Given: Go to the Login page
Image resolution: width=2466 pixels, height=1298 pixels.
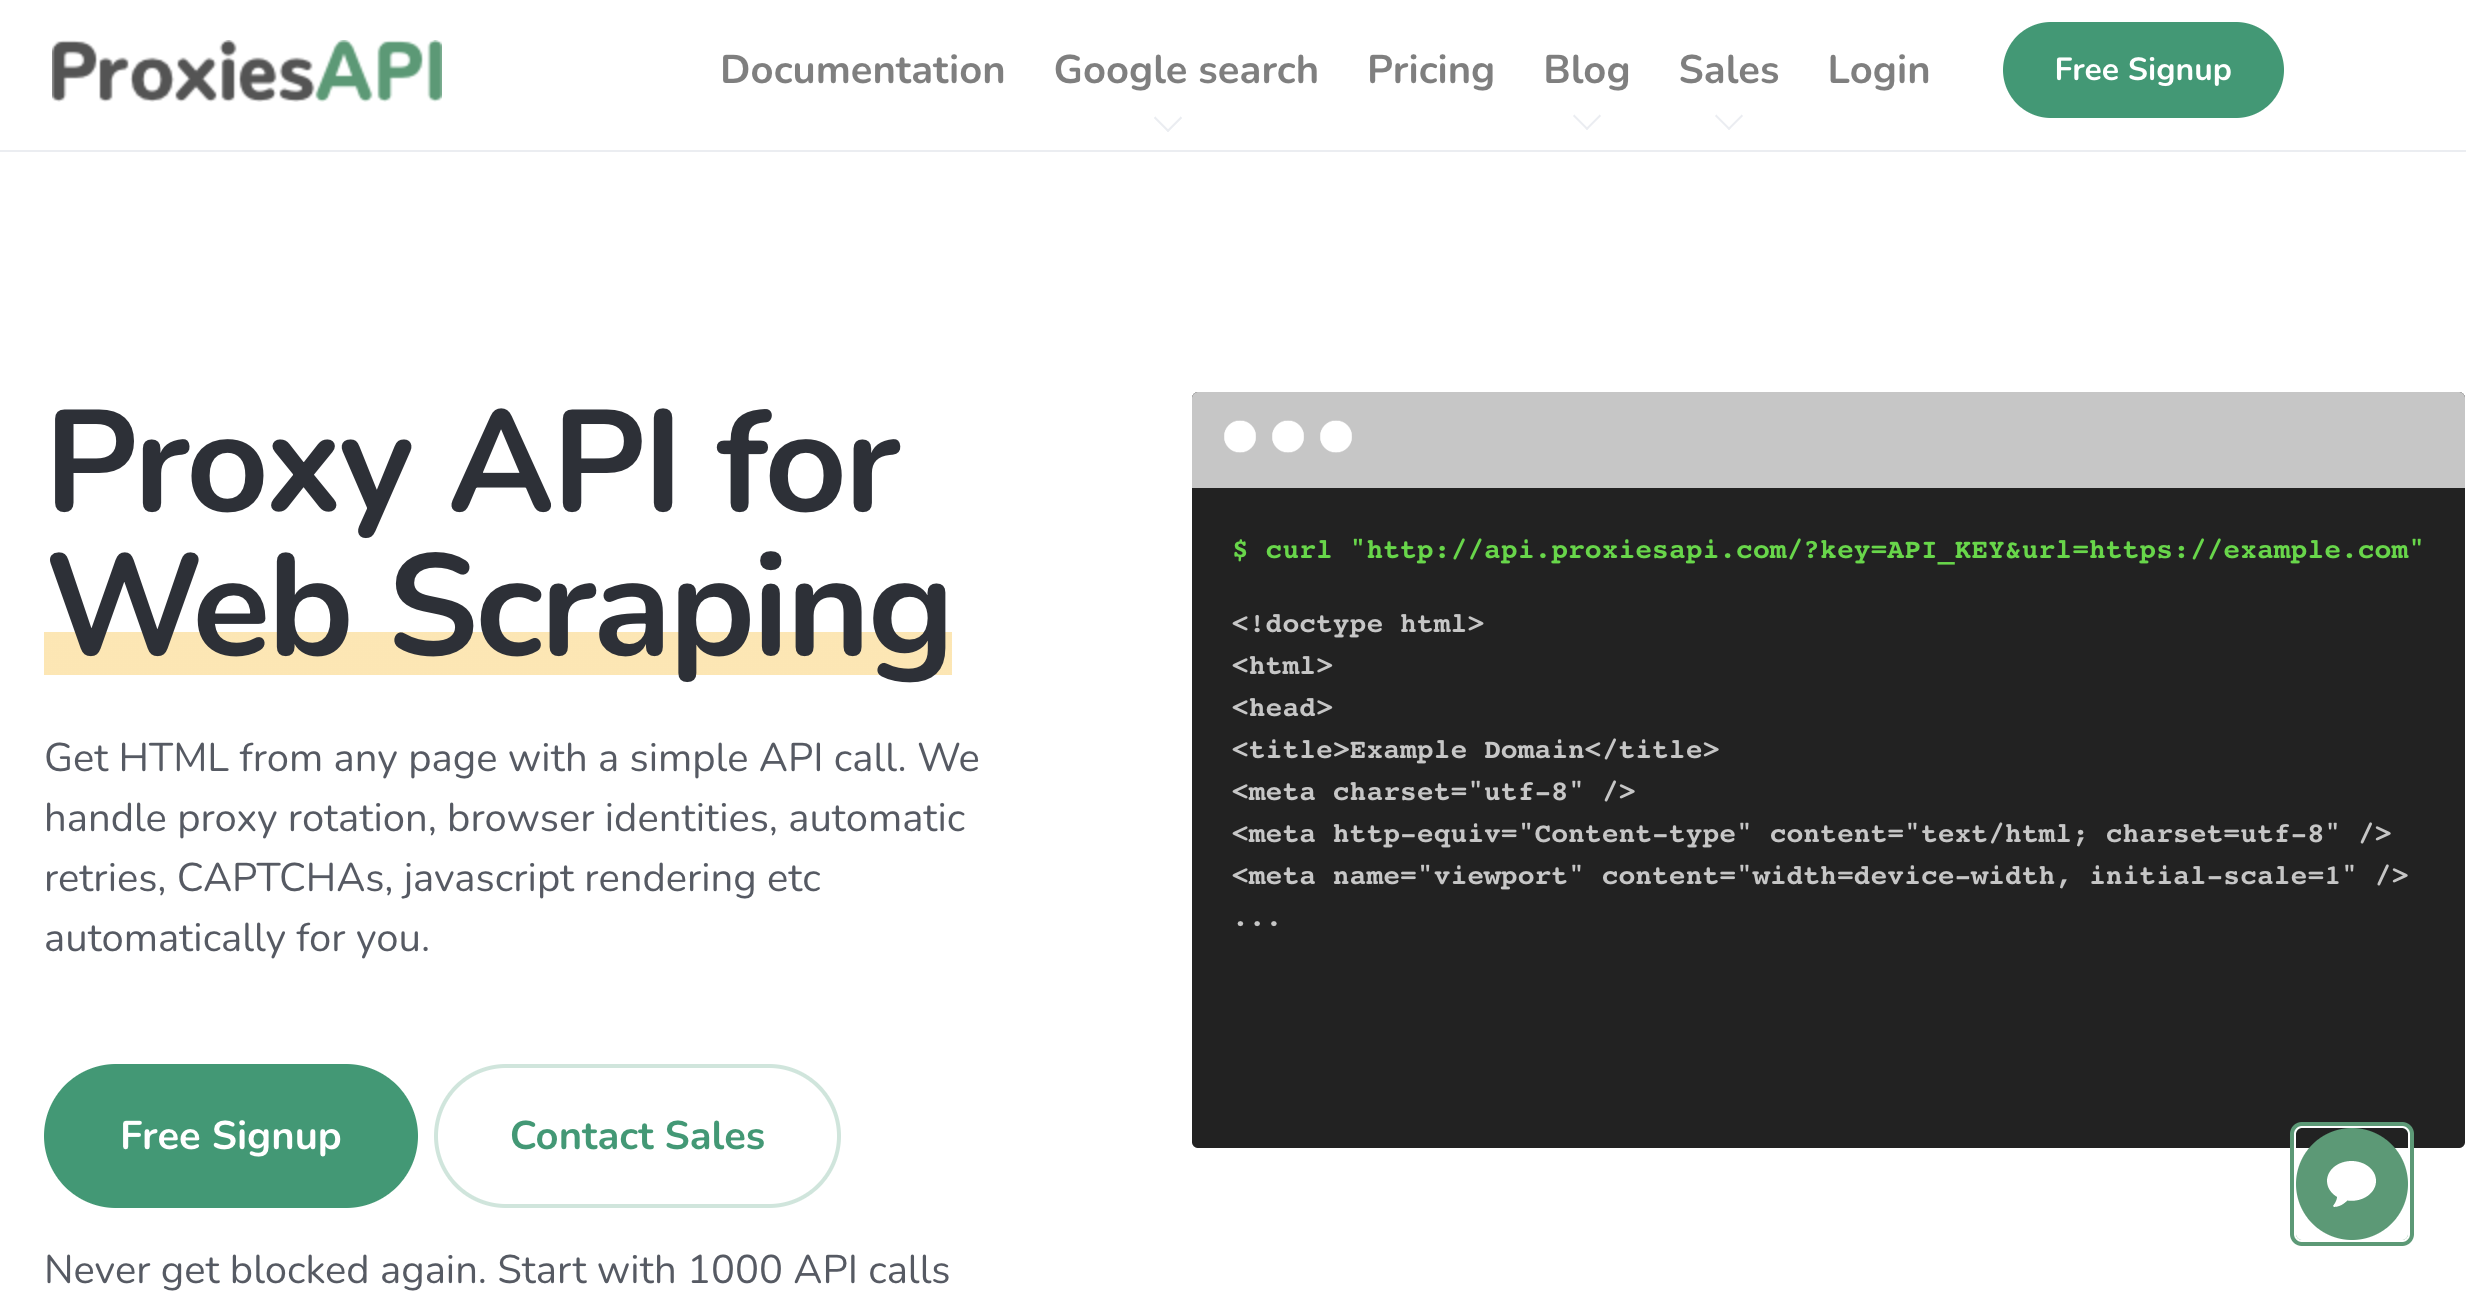Looking at the screenshot, I should (x=1878, y=70).
